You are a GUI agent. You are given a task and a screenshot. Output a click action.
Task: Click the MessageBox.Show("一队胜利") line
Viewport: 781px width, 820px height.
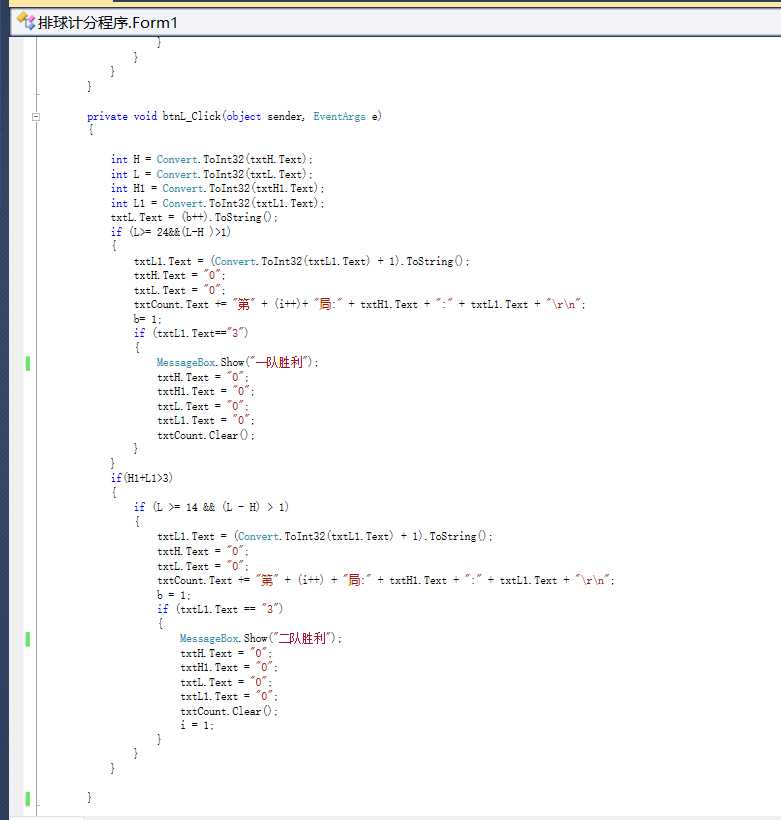point(237,362)
